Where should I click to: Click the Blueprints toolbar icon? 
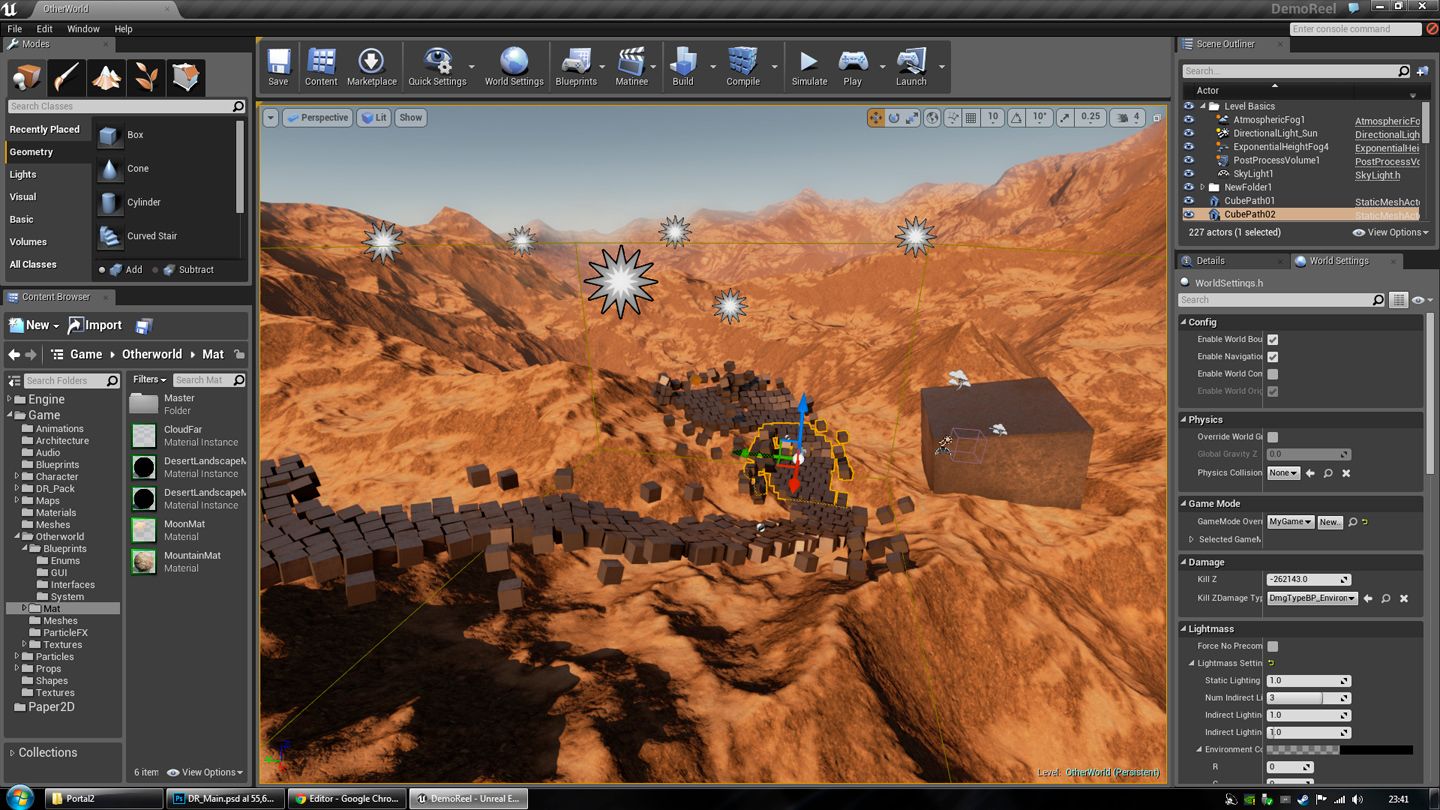pyautogui.click(x=576, y=66)
